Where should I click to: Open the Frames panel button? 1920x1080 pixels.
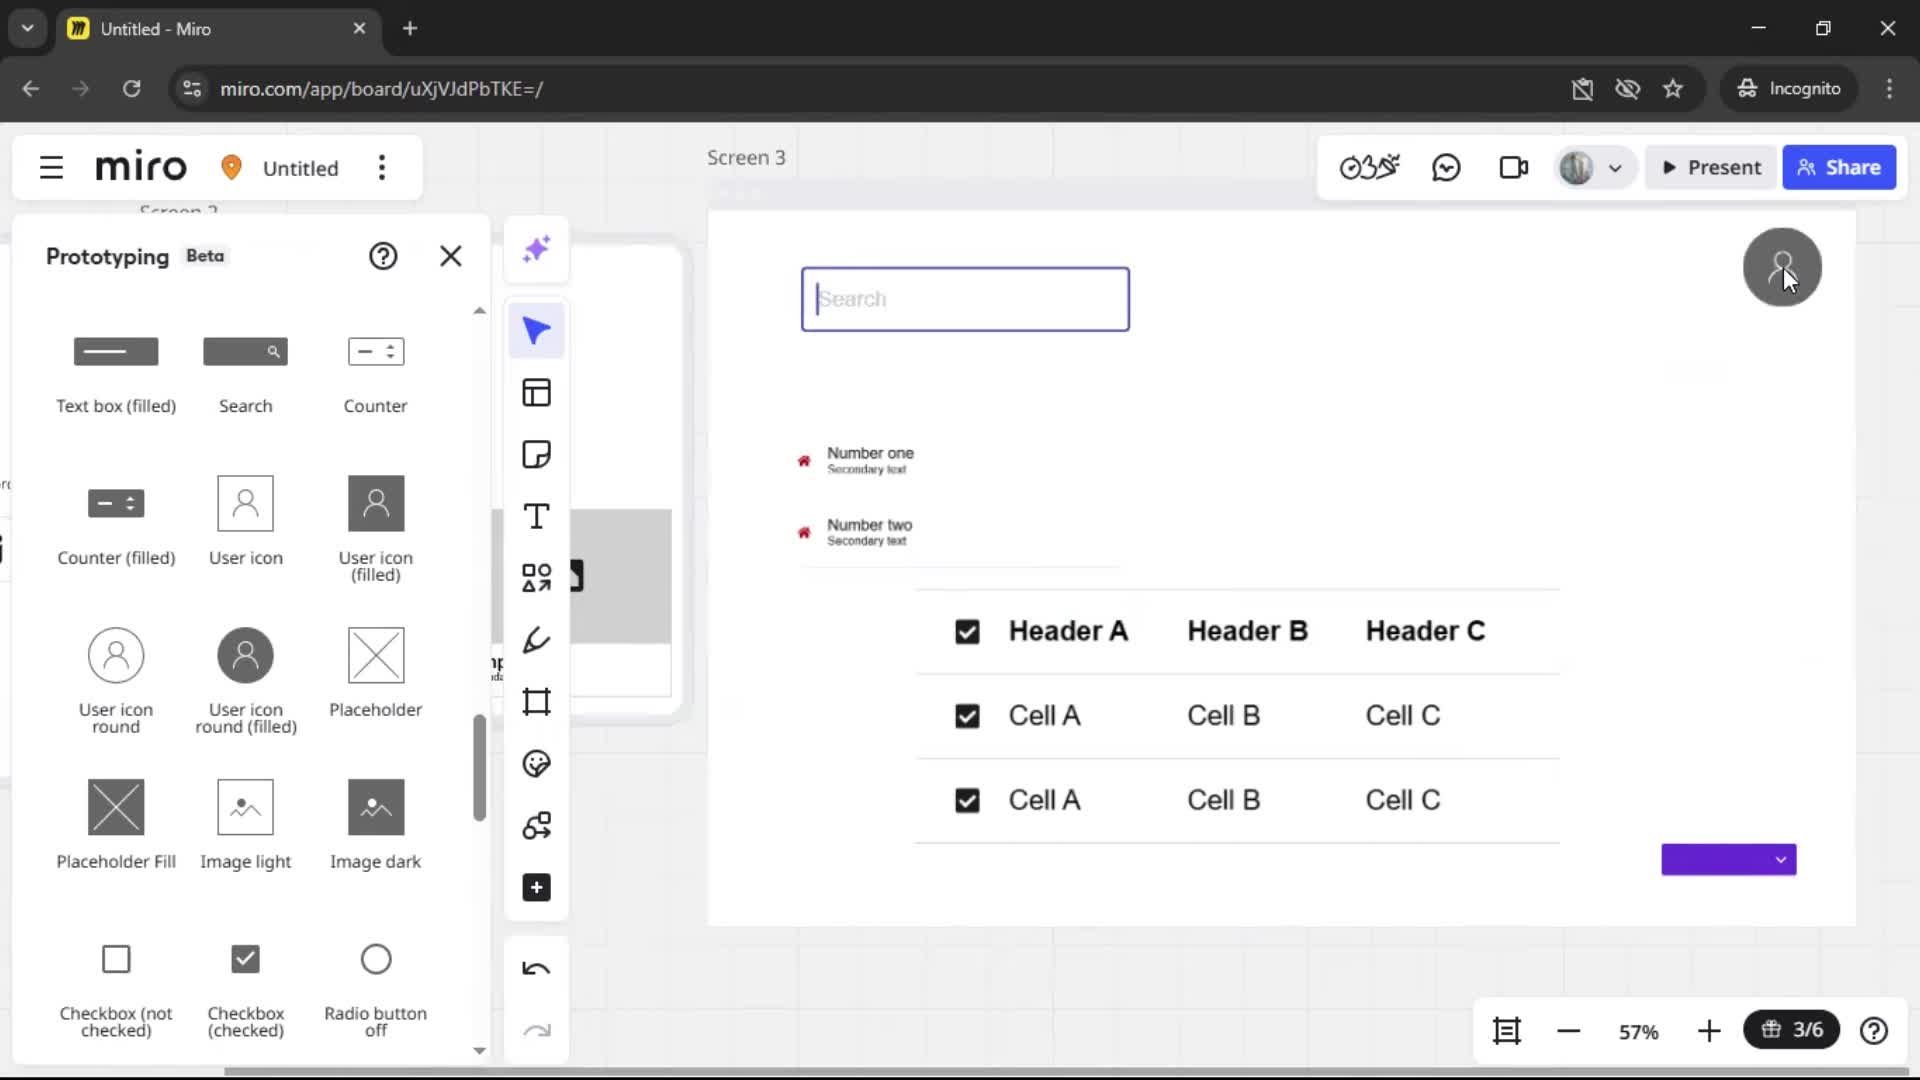coord(1507,1031)
